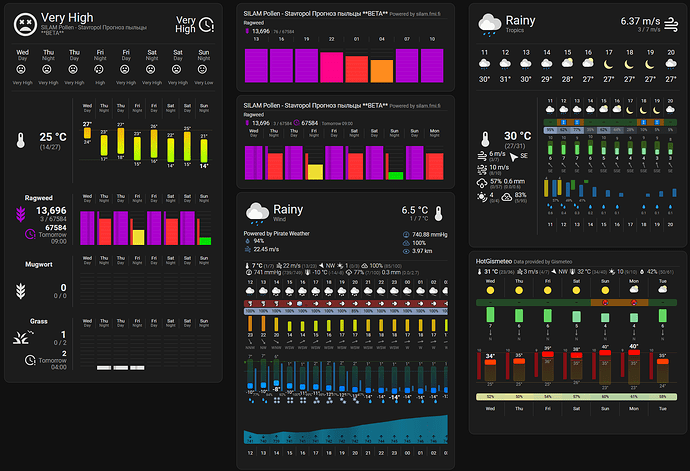This screenshot has width=690, height=471.
Task: Click the SE wind direction arrow icon
Action: (514, 156)
